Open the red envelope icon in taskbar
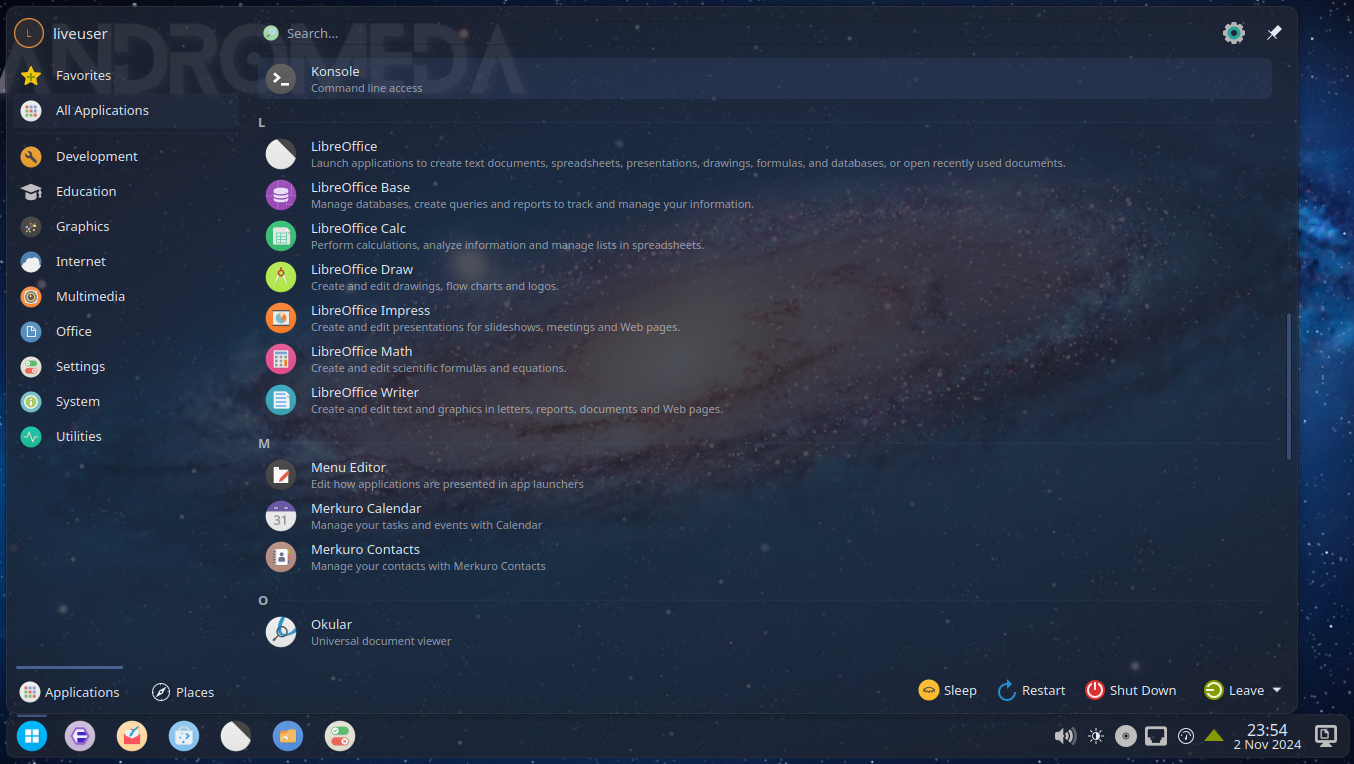Image resolution: width=1354 pixels, height=764 pixels. [x=132, y=737]
